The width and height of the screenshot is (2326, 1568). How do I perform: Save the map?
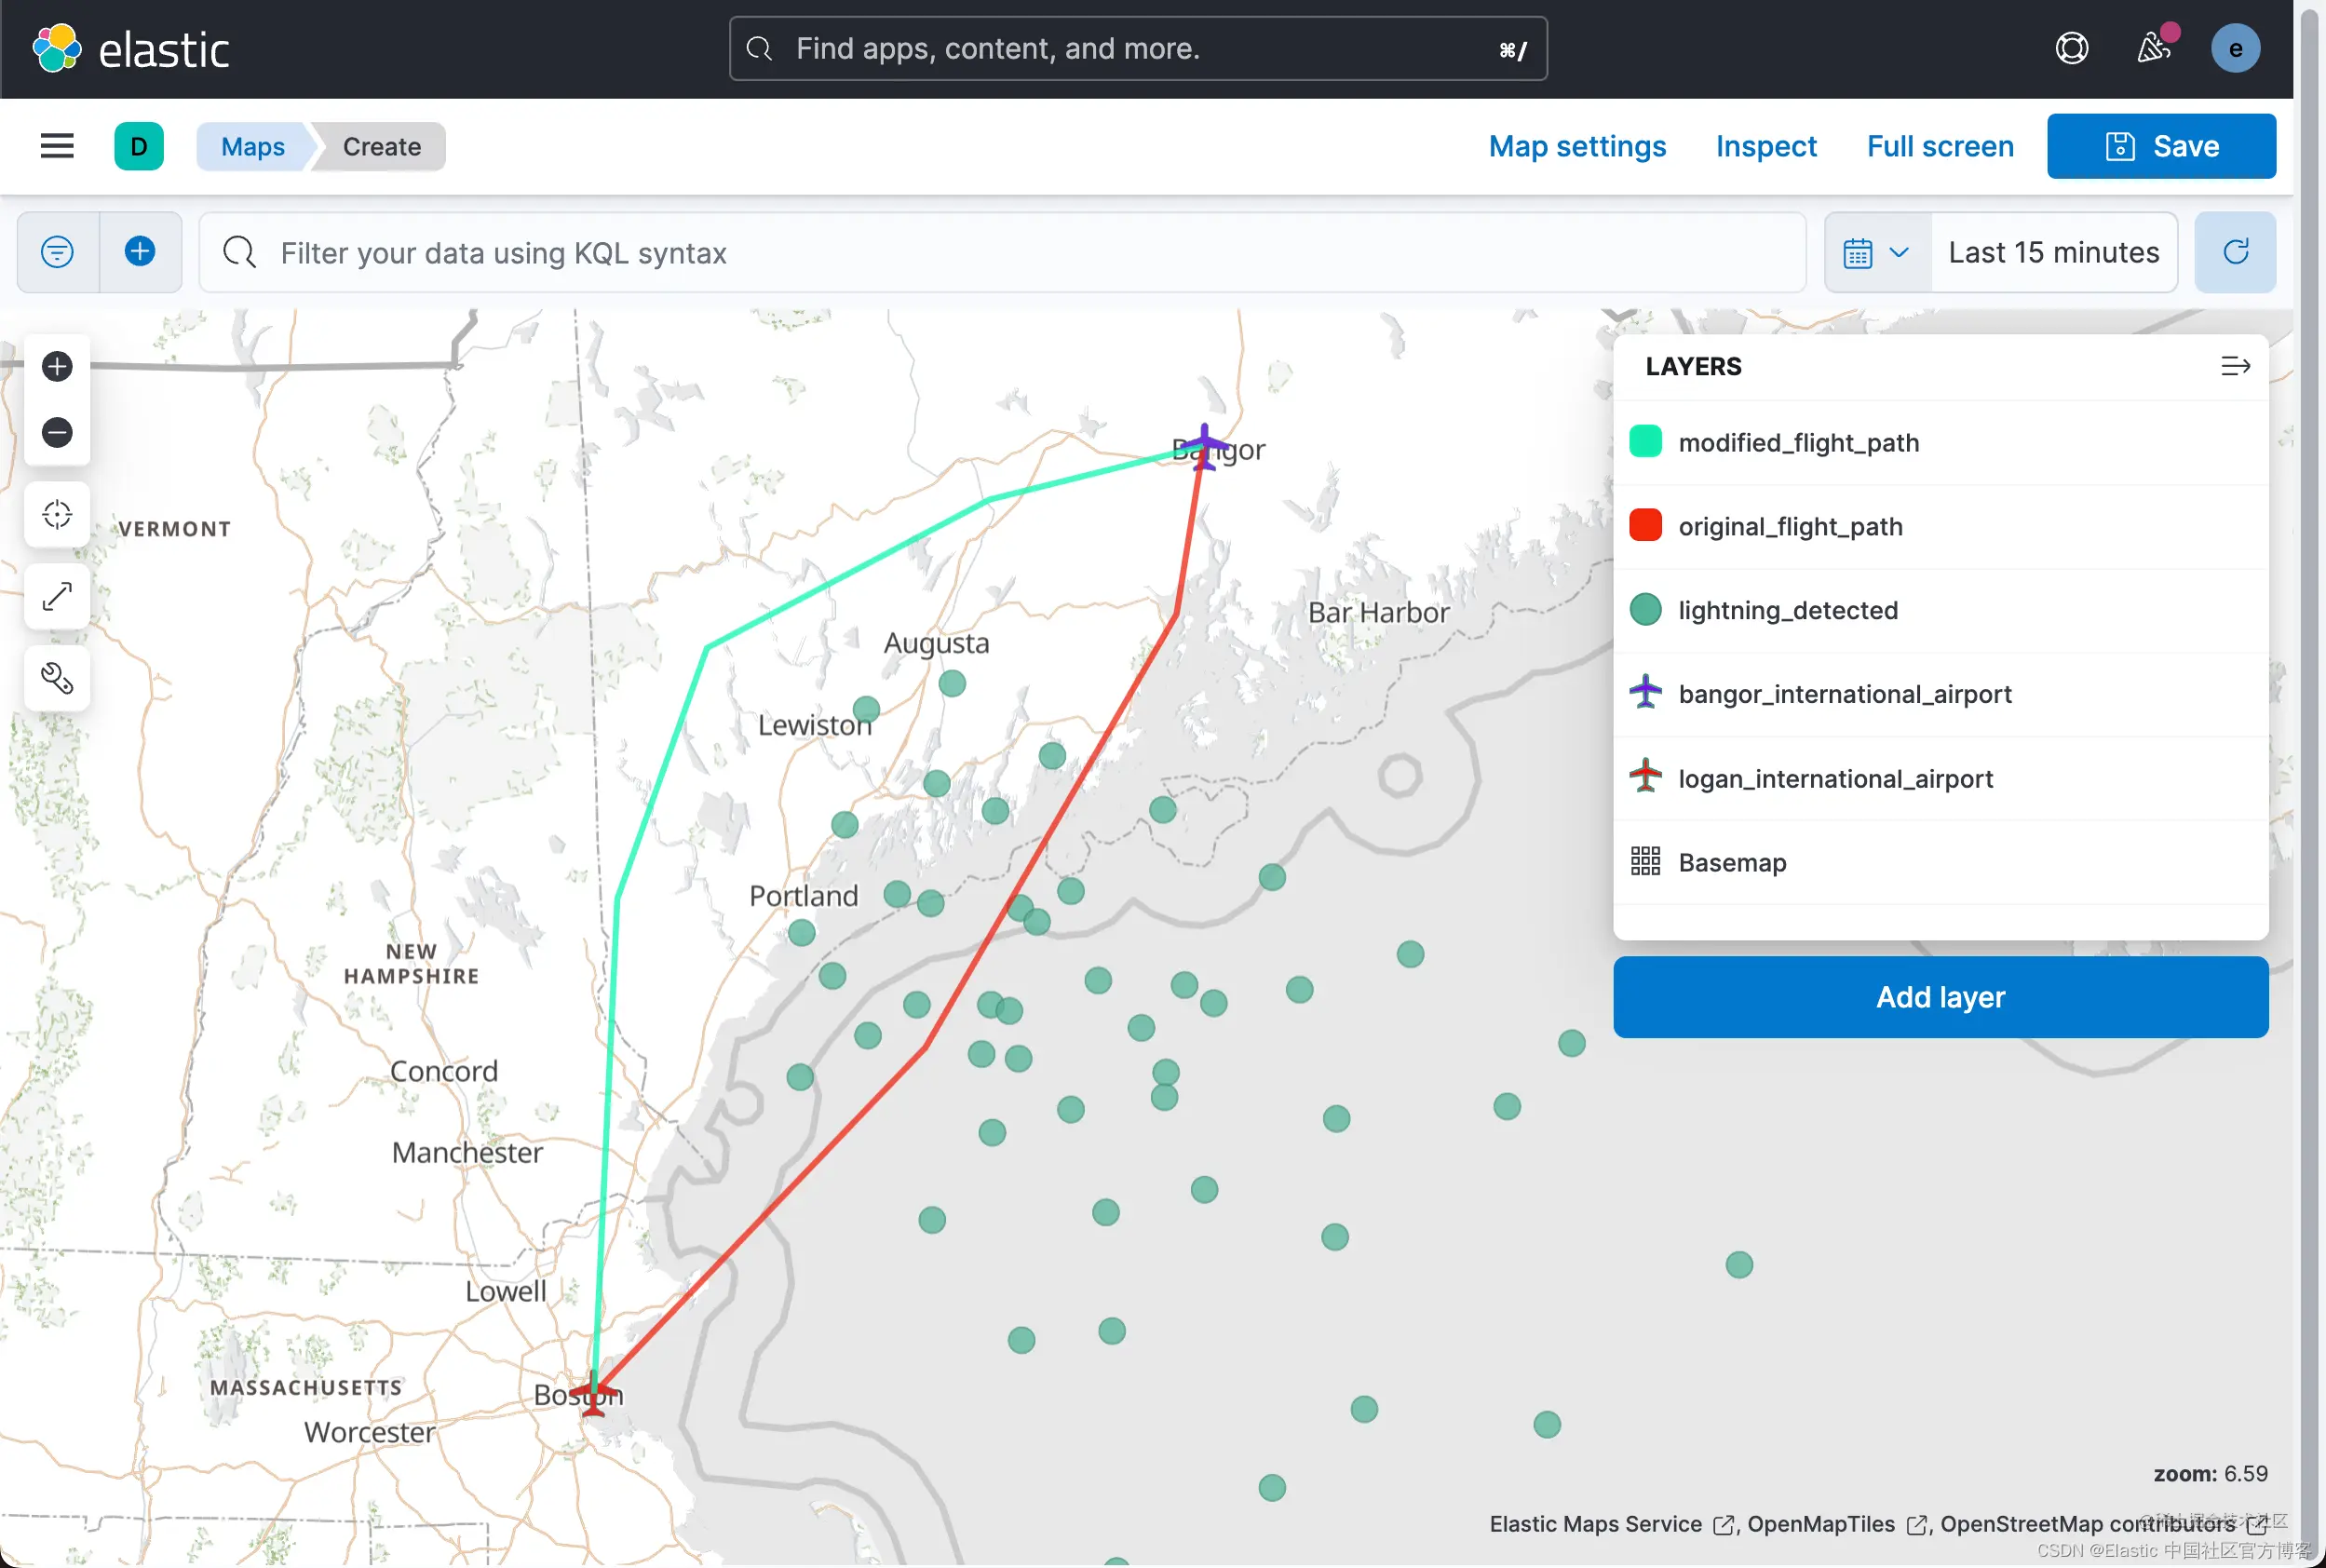2161,146
